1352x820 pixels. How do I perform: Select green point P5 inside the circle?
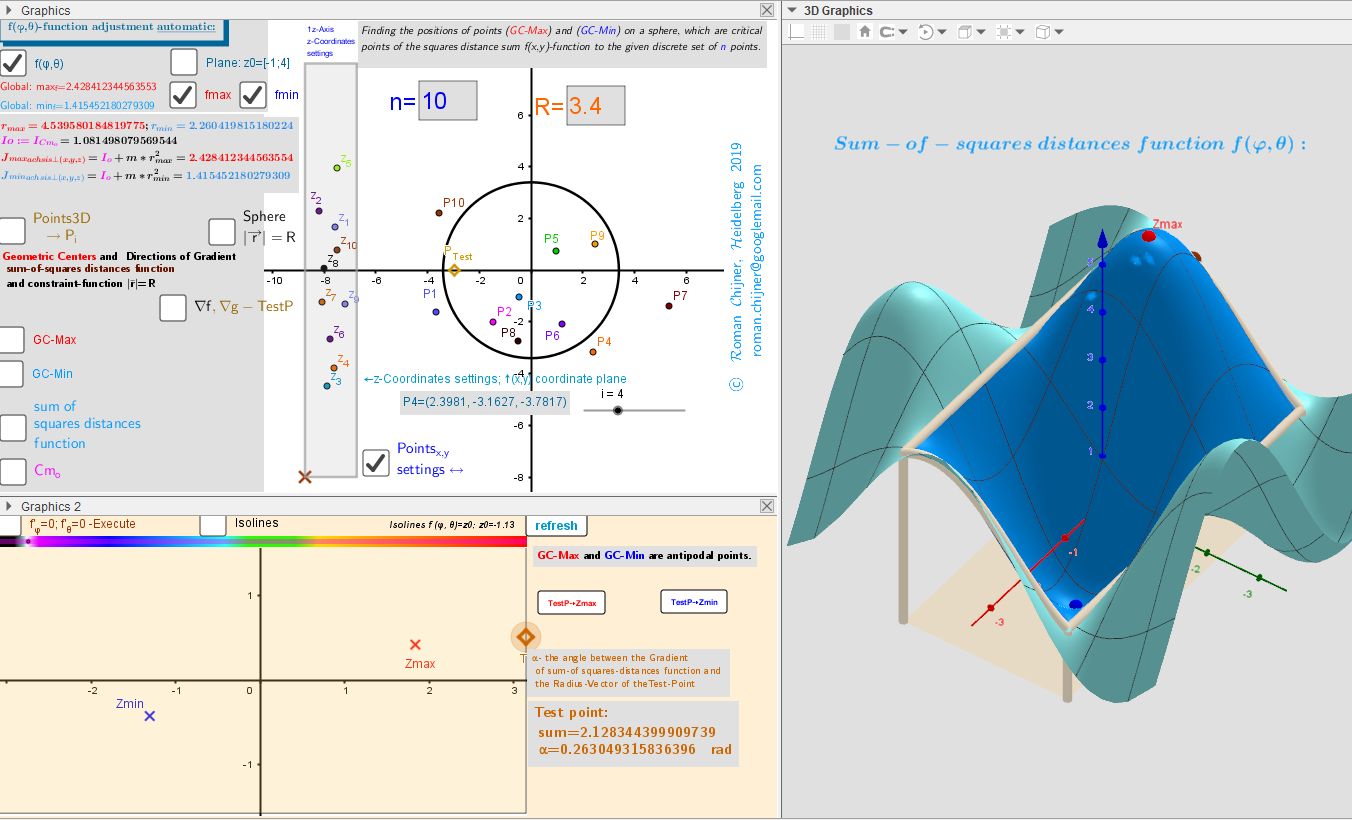556,250
